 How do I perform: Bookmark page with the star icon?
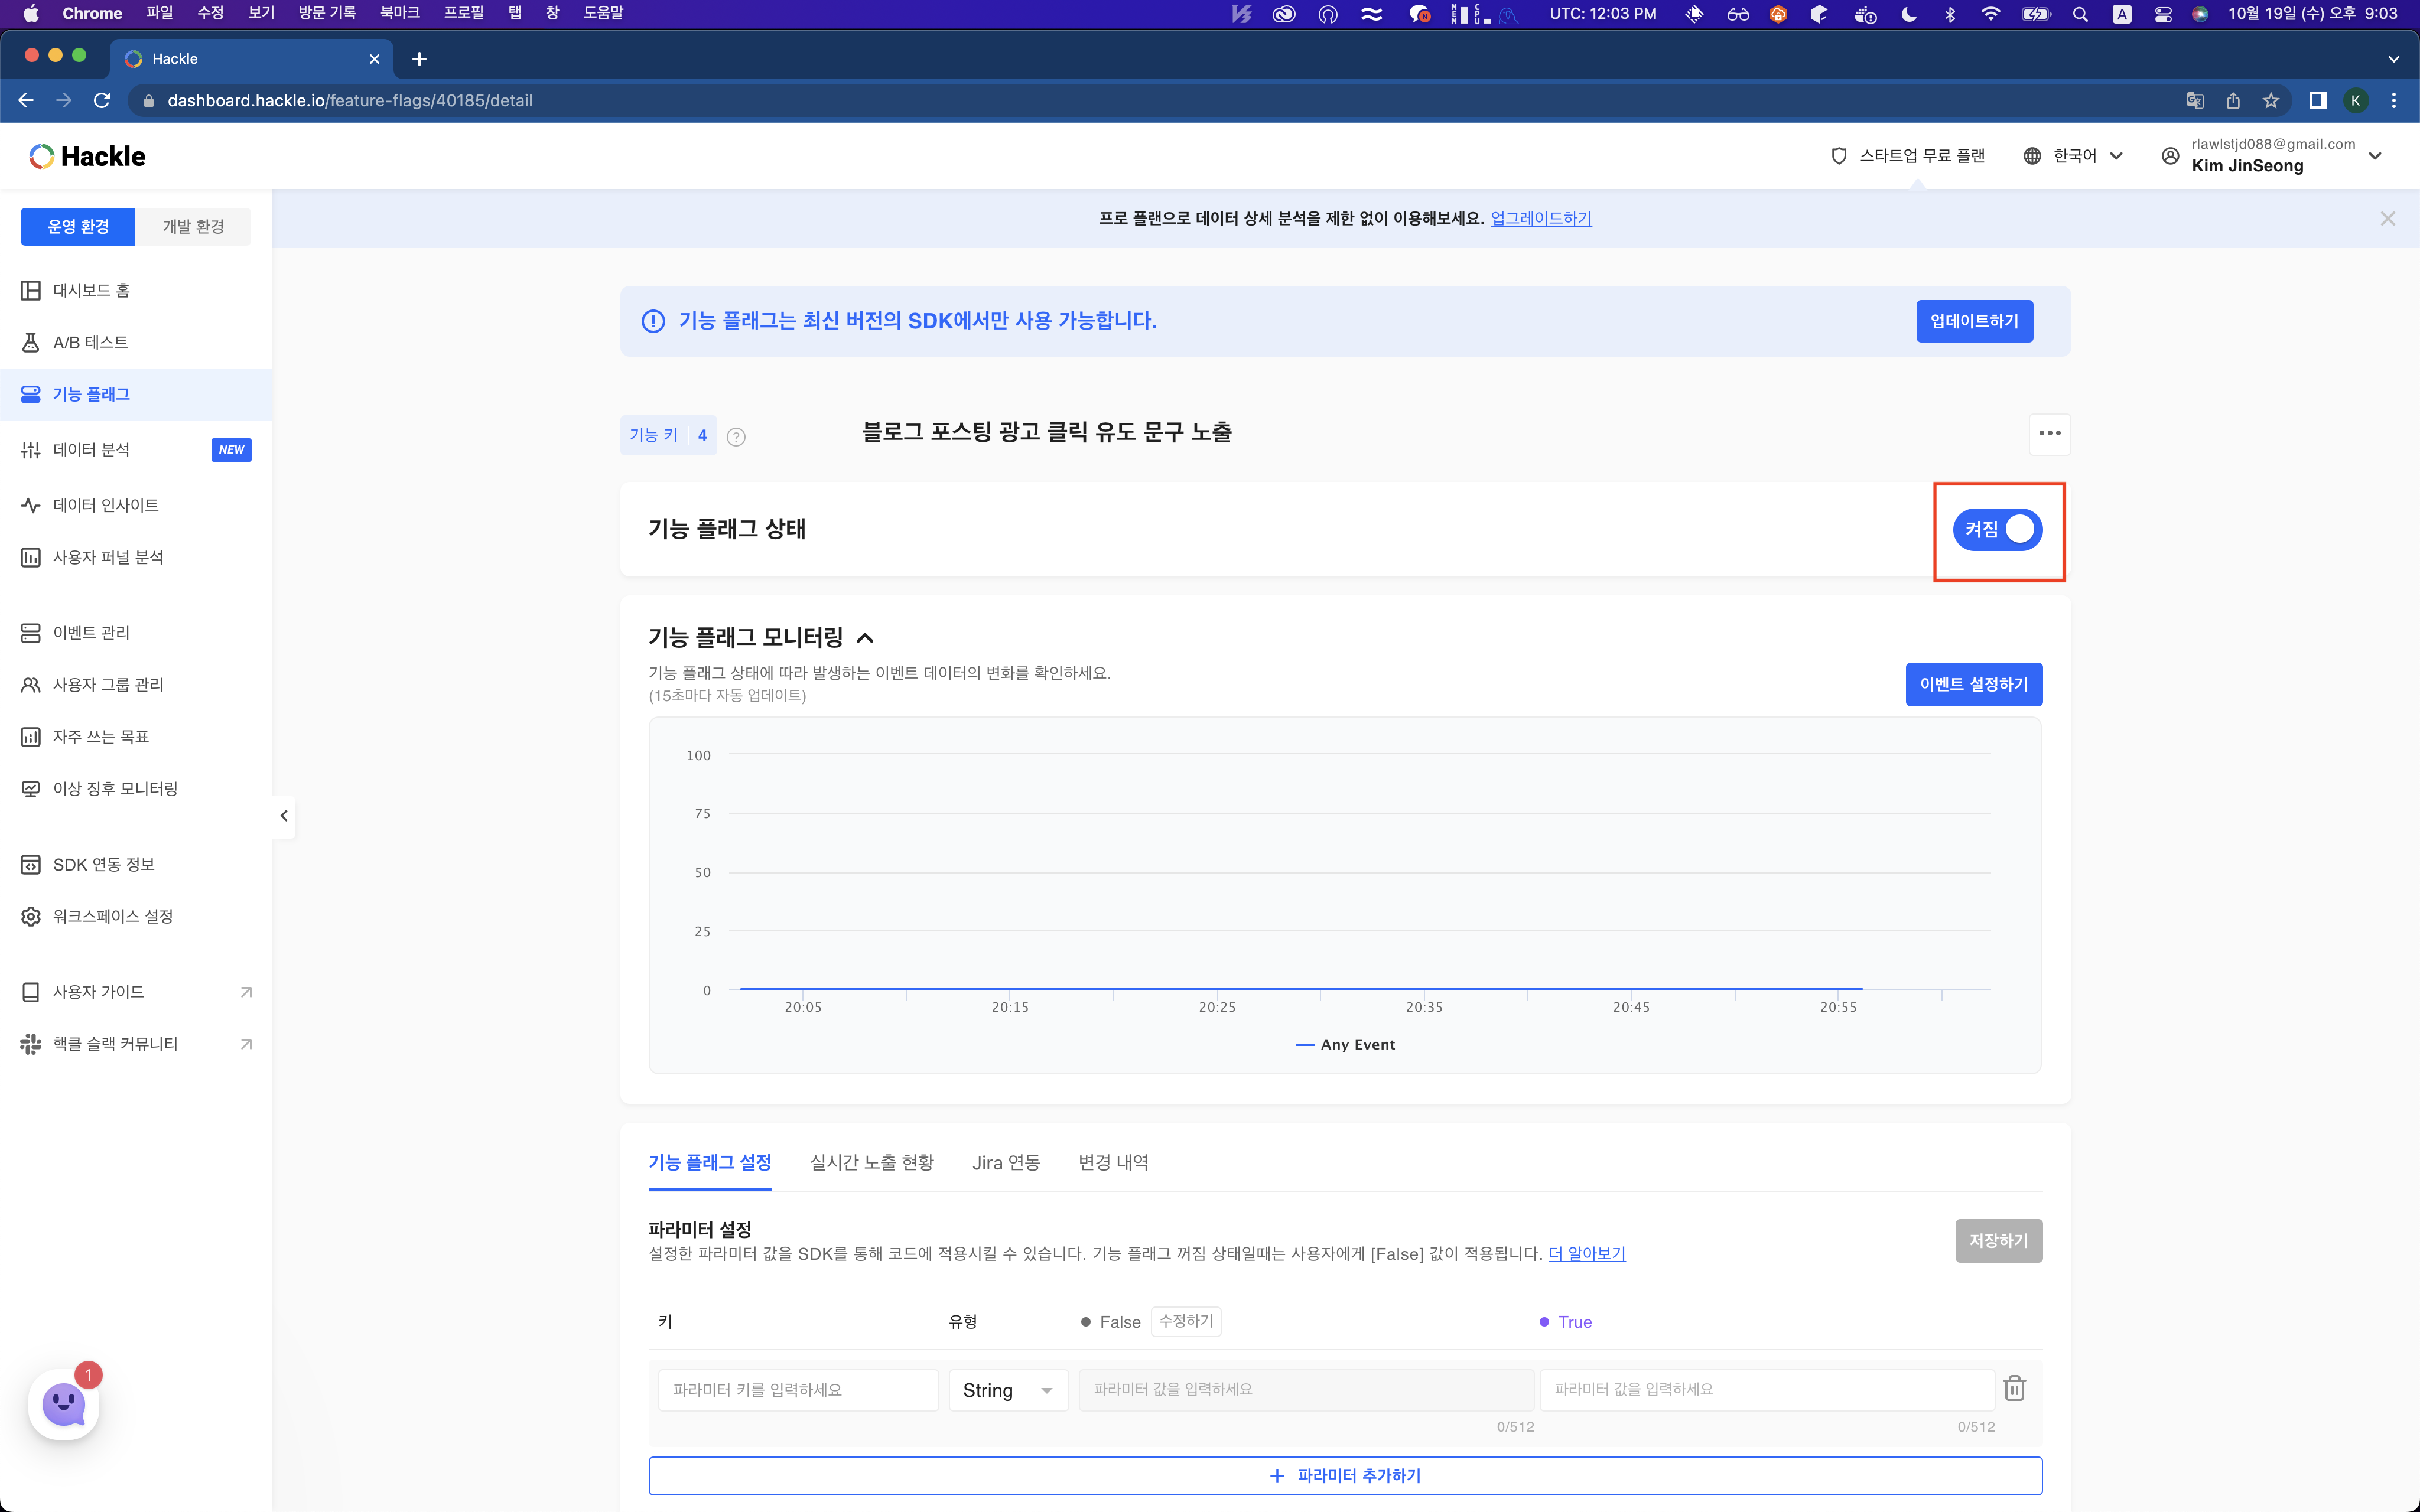[x=2271, y=100]
